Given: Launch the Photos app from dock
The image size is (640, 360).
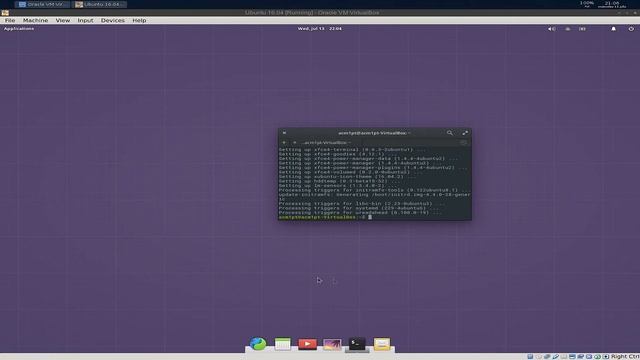Looking at the screenshot, I should pos(332,344).
